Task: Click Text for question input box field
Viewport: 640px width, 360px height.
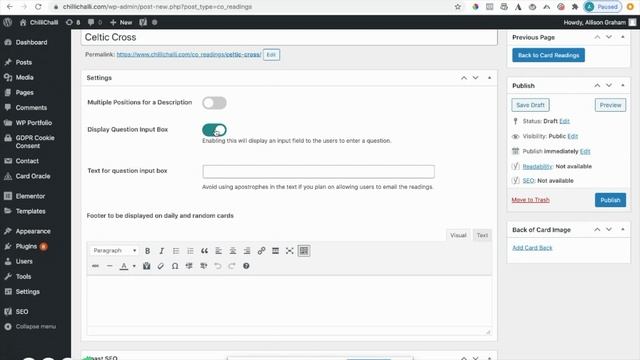Action: (318, 171)
